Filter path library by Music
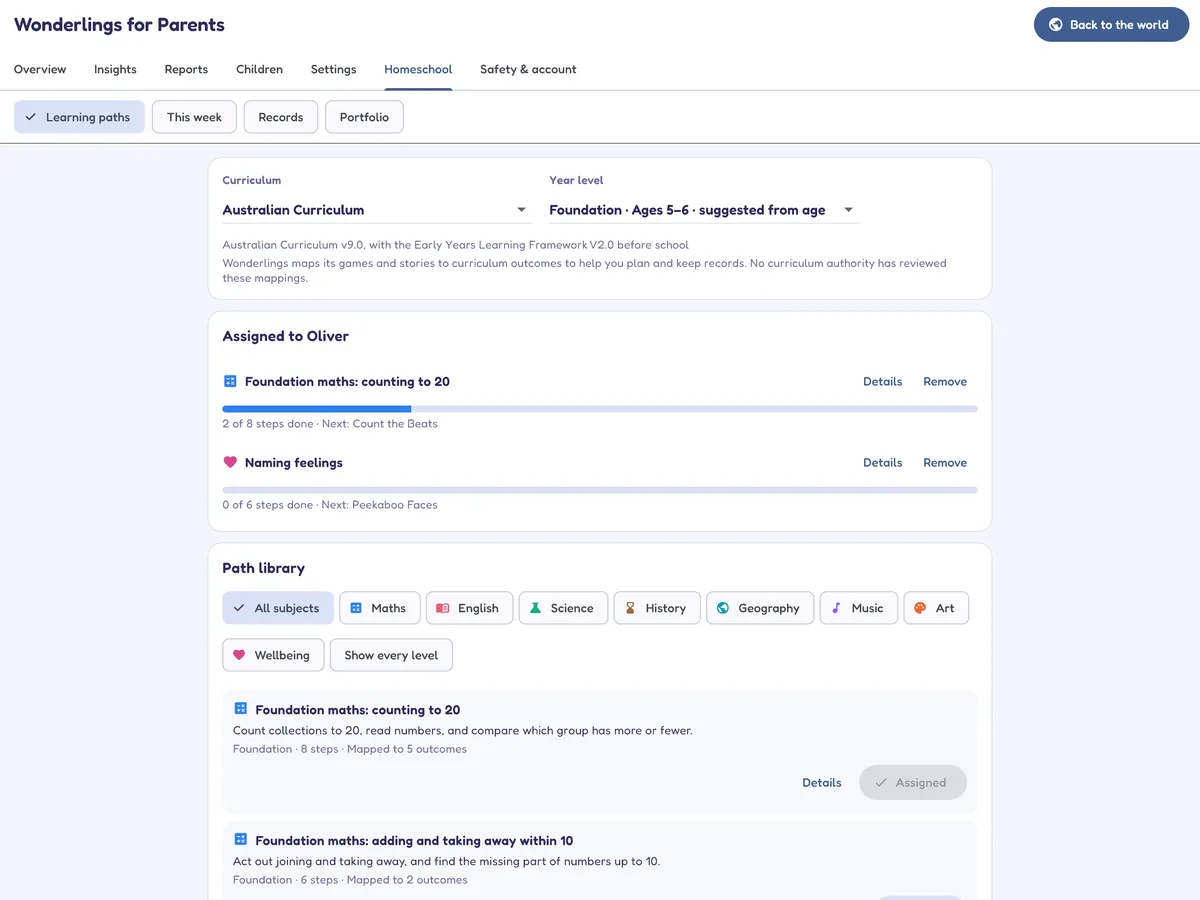Viewport: 1200px width, 900px height. 859,608
